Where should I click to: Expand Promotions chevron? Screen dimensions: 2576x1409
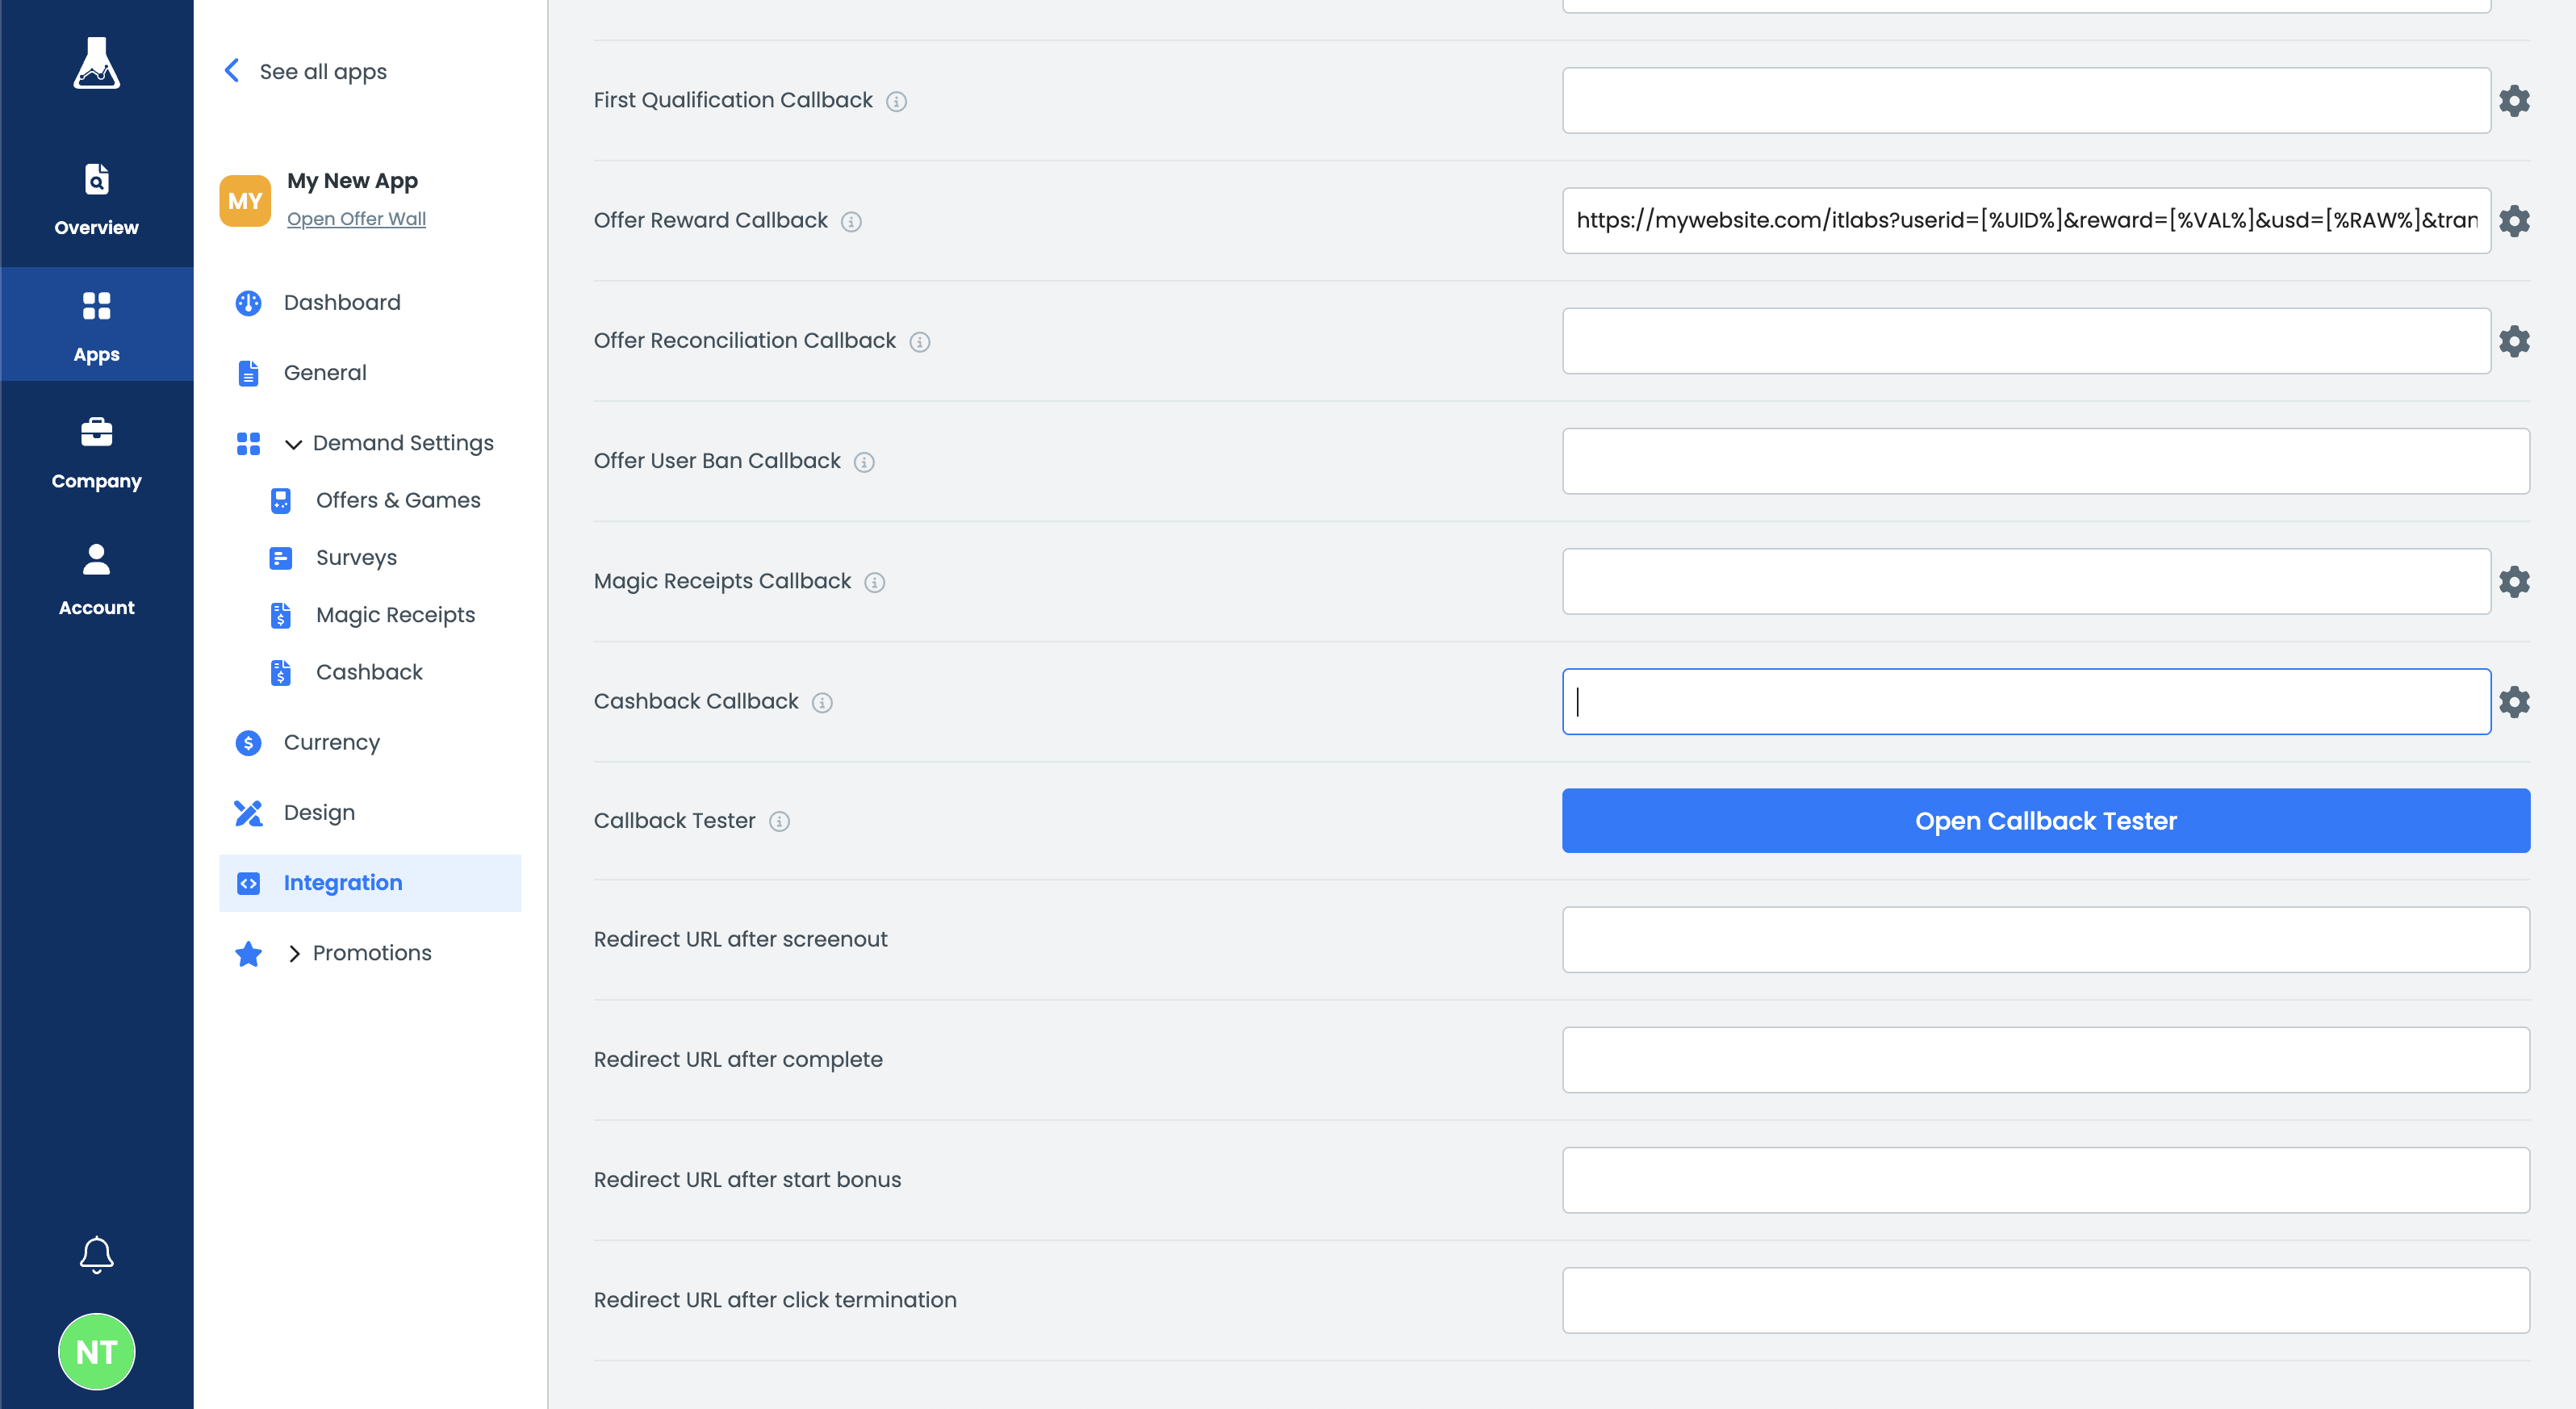coord(294,953)
